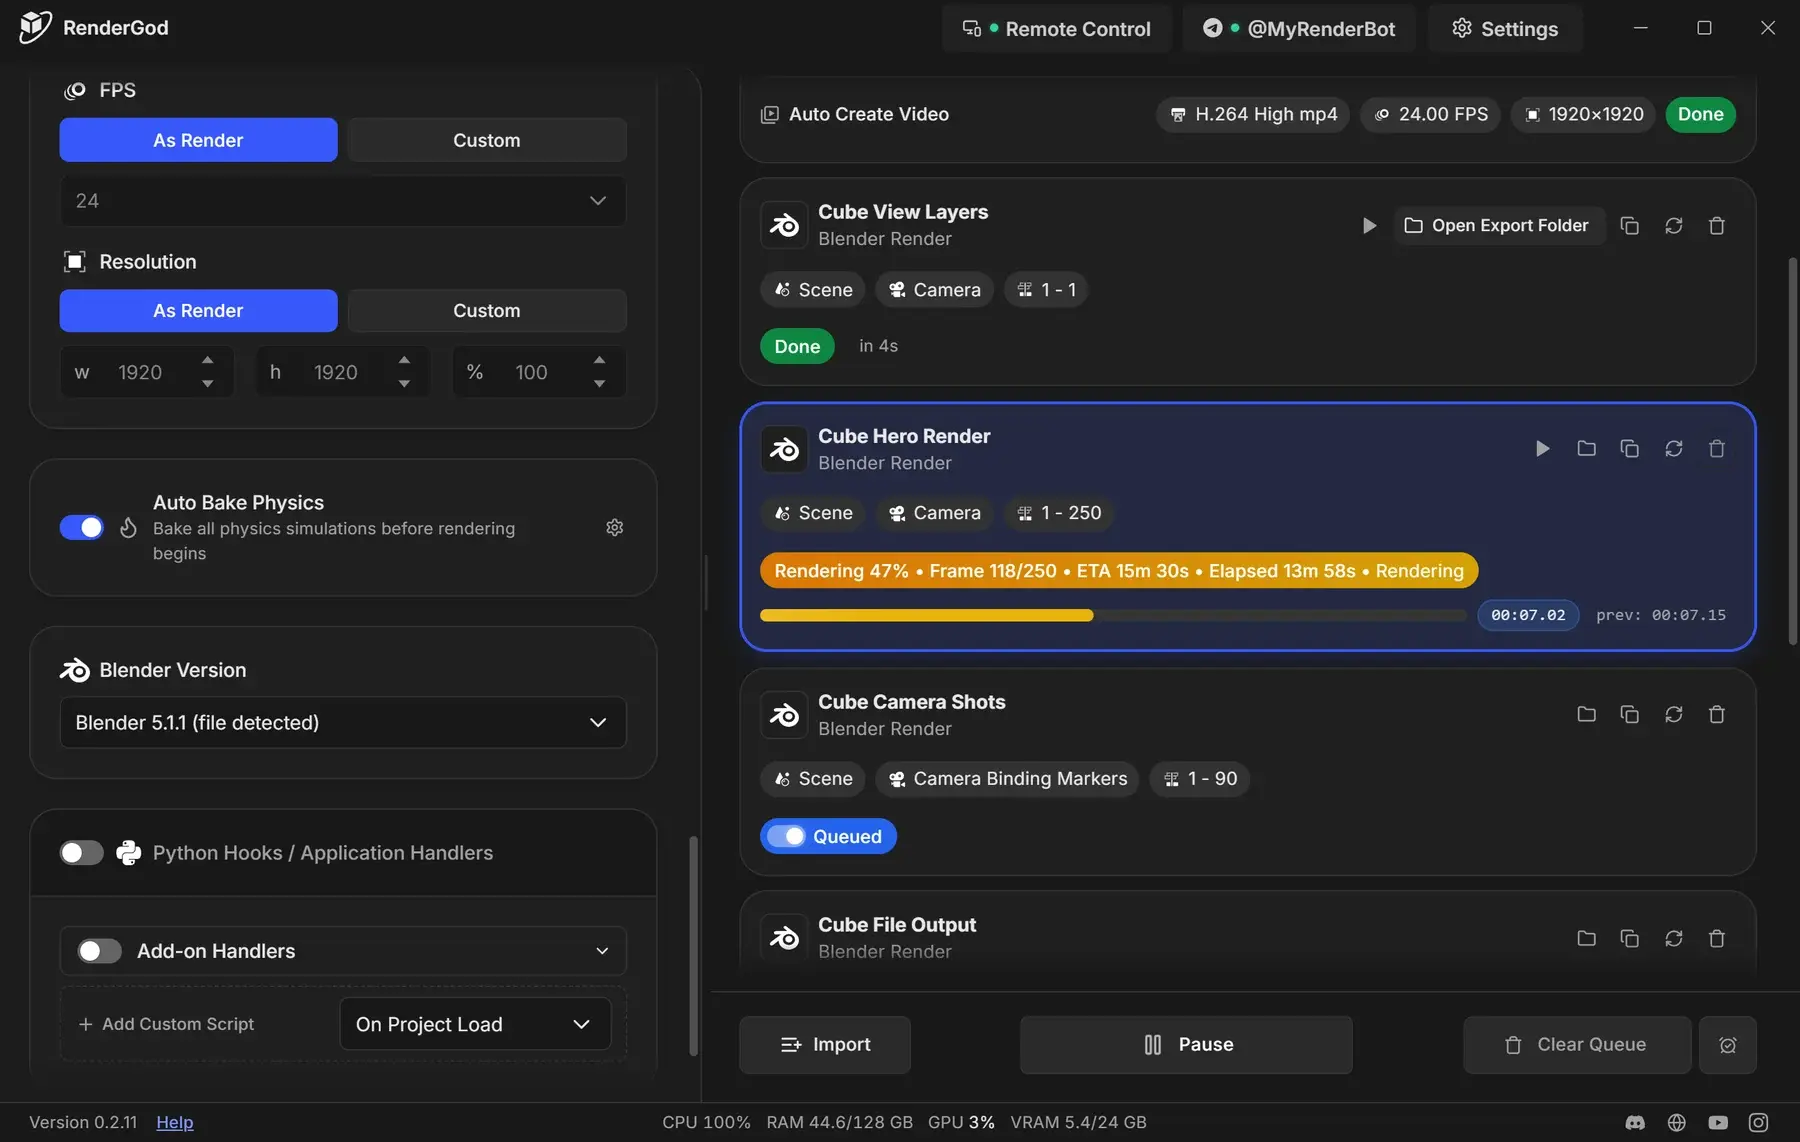Screen dimensions: 1800x1142
Task: Open the On Project Load dropdown
Action: 475,1024
